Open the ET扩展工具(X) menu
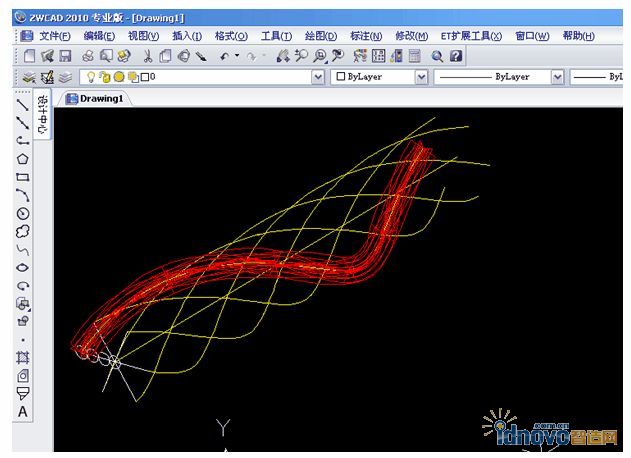This screenshot has width=631, height=458. (471, 36)
